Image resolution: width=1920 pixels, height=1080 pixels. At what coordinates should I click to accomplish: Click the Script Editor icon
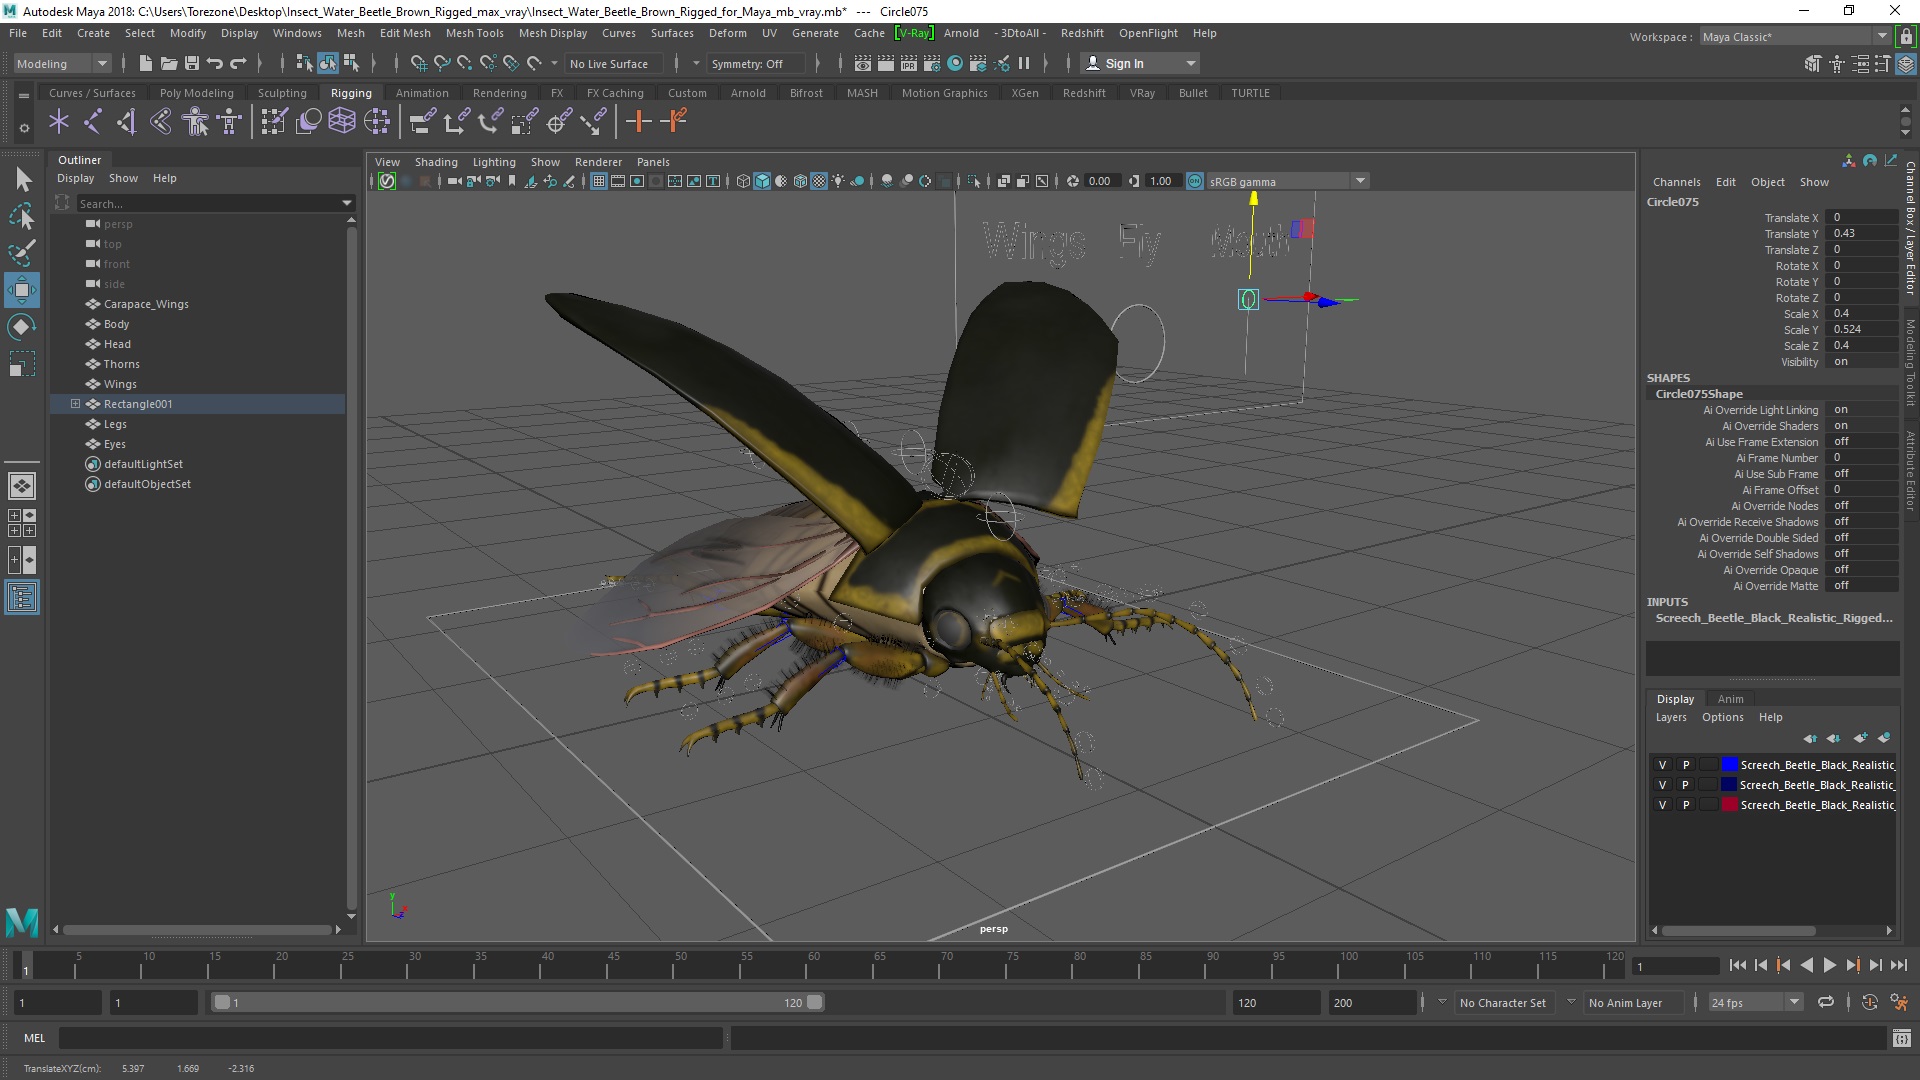click(x=1902, y=1038)
